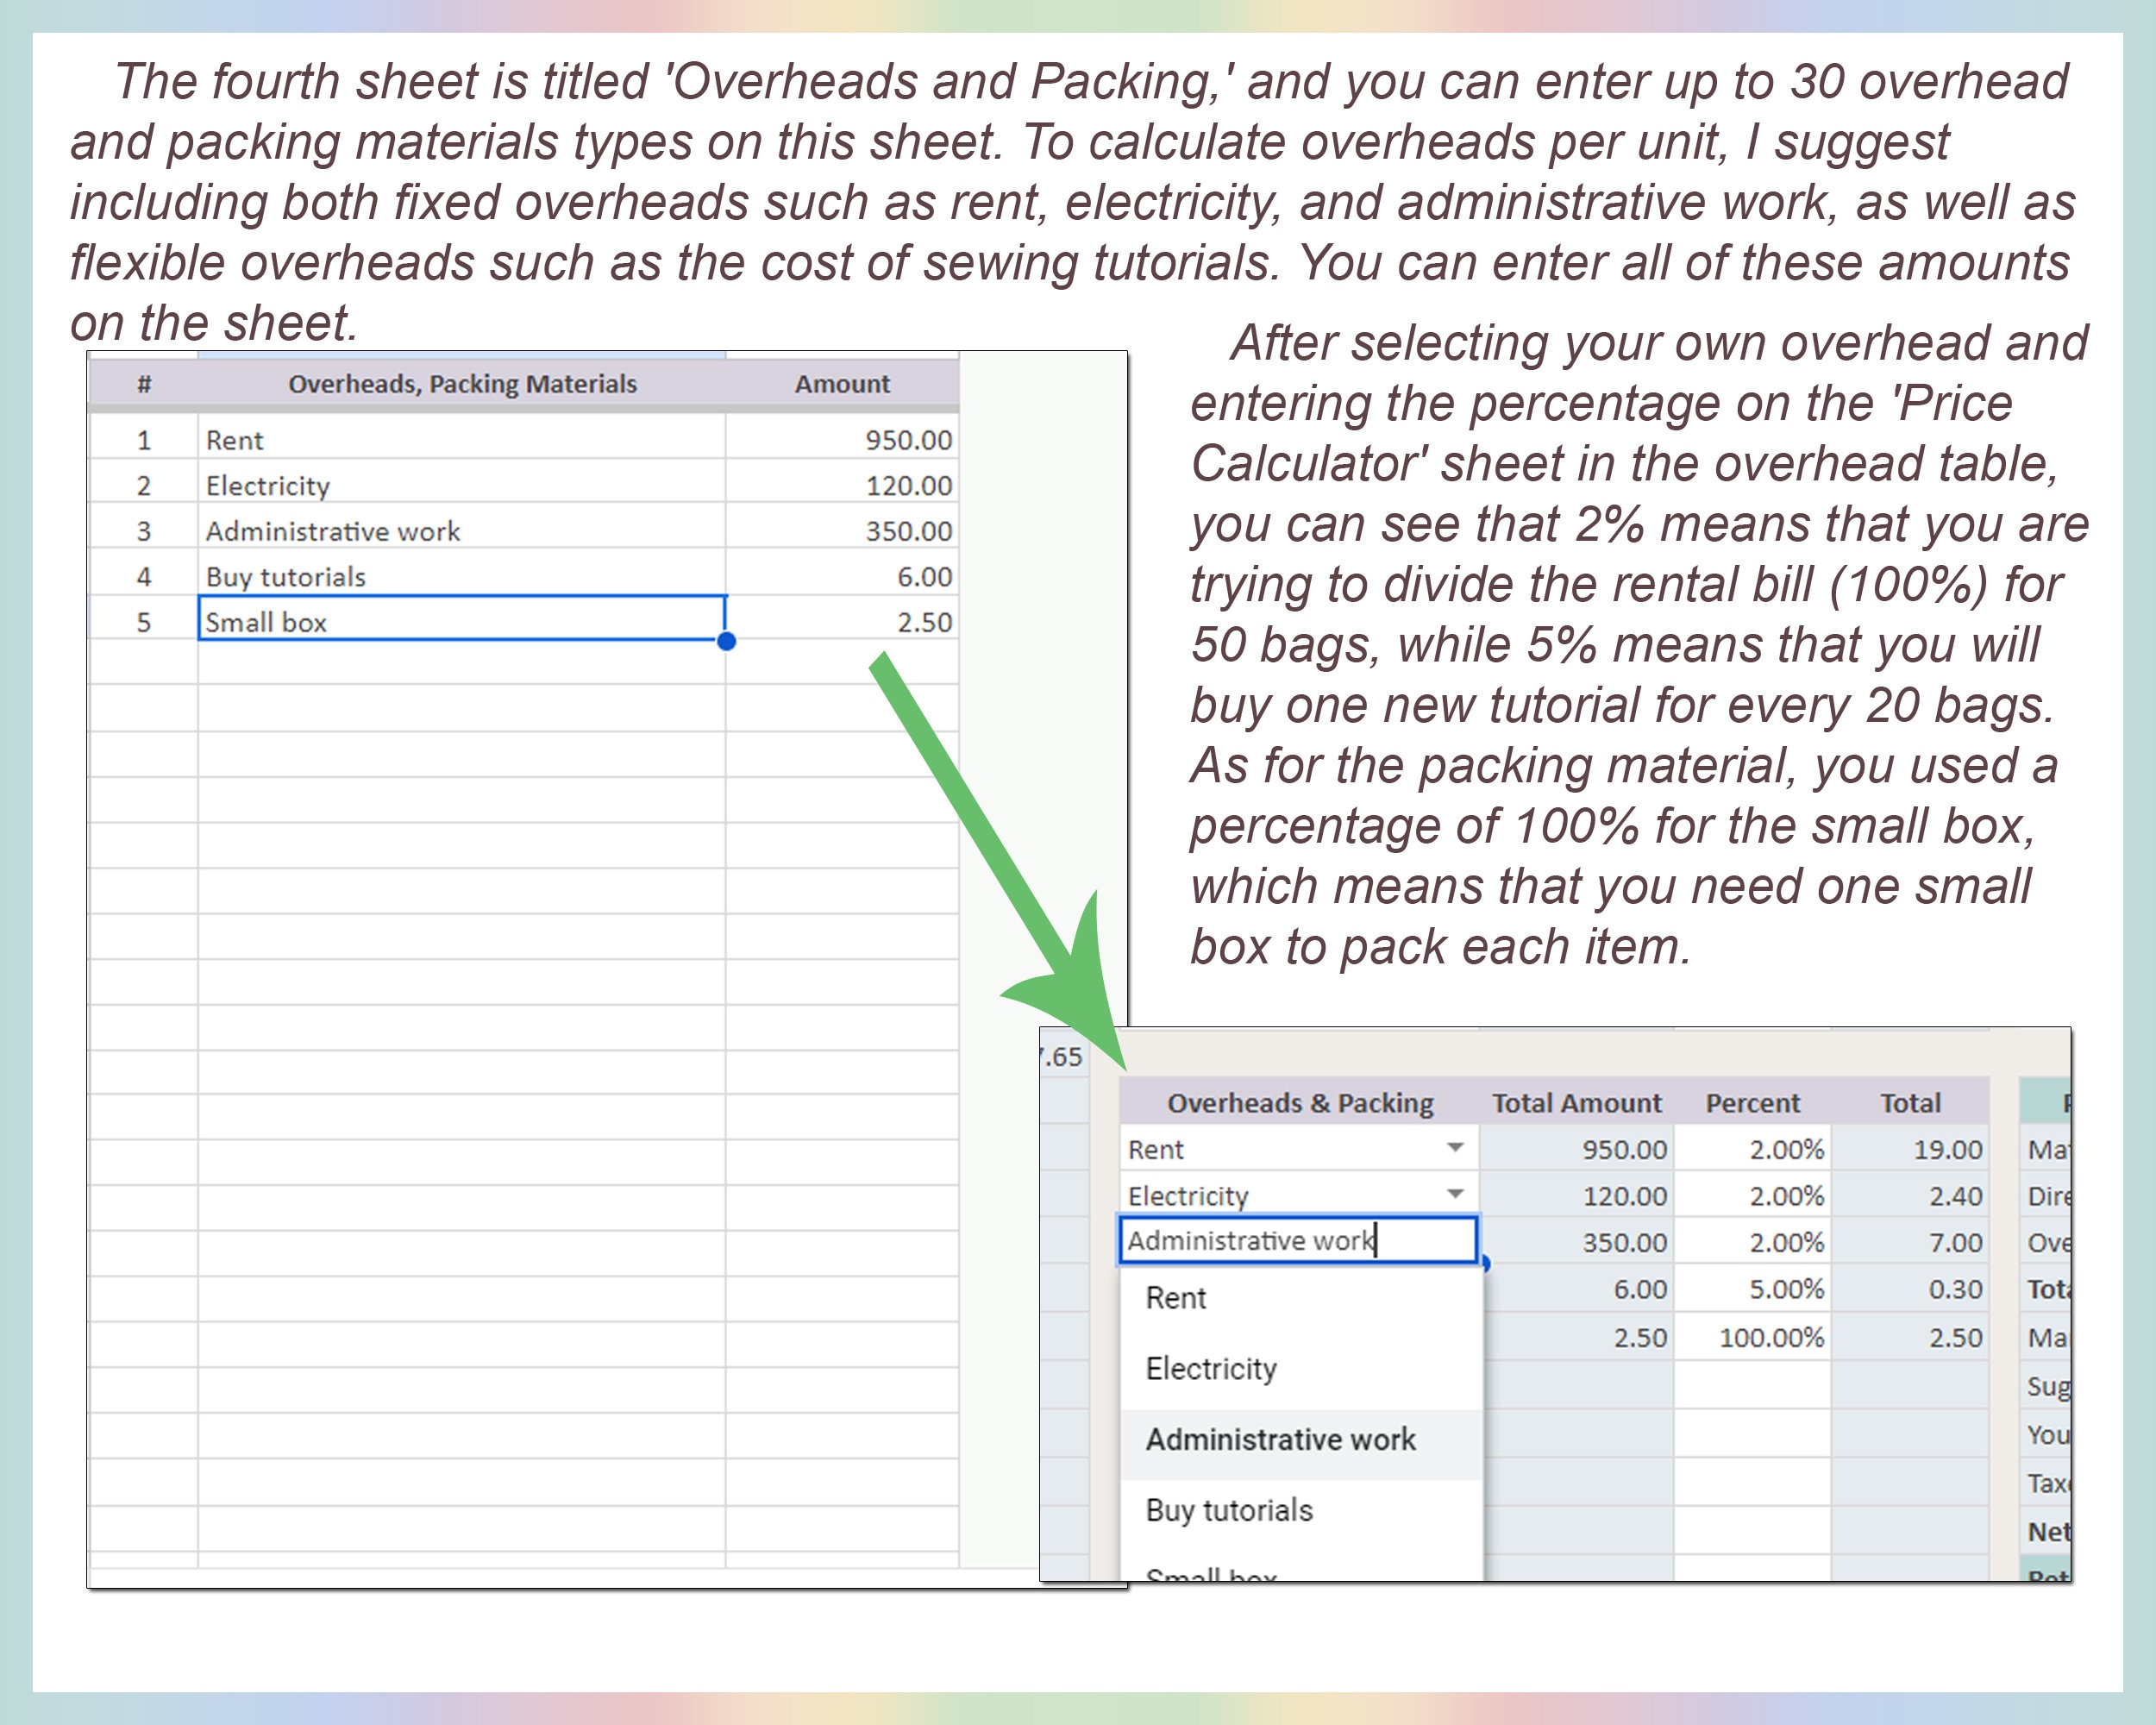This screenshot has width=2156, height=1725.
Task: Click the 2.00% percent cell for Rent
Action: pyautogui.click(x=1788, y=1148)
